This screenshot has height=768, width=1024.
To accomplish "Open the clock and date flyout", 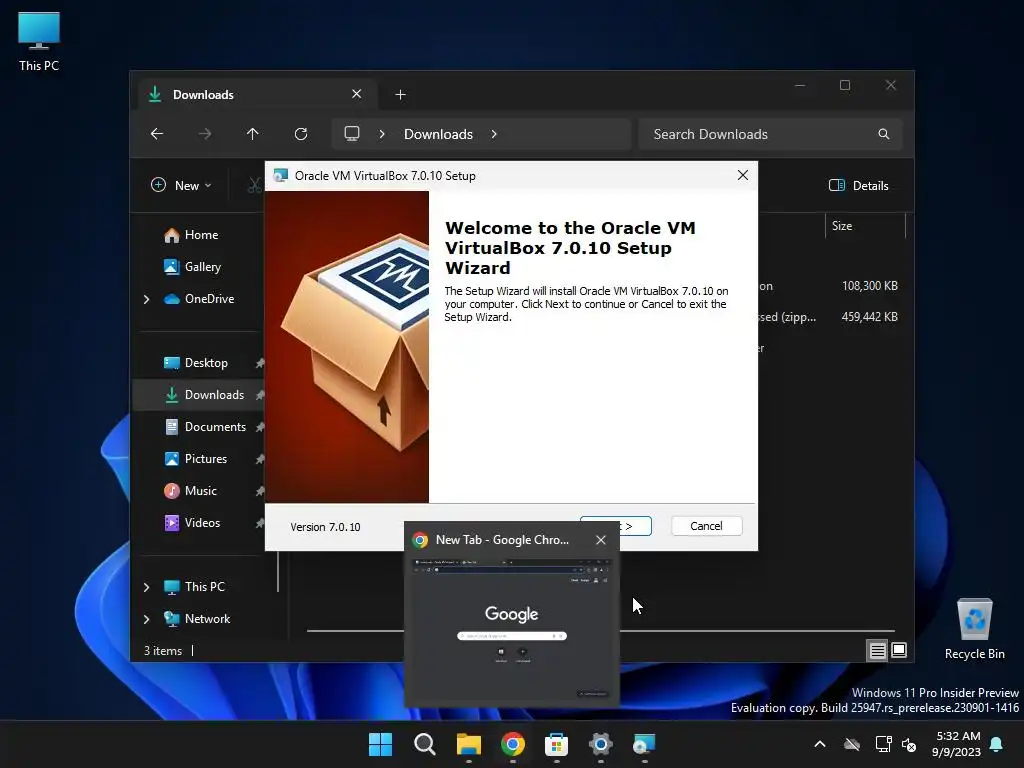I will tap(957, 744).
